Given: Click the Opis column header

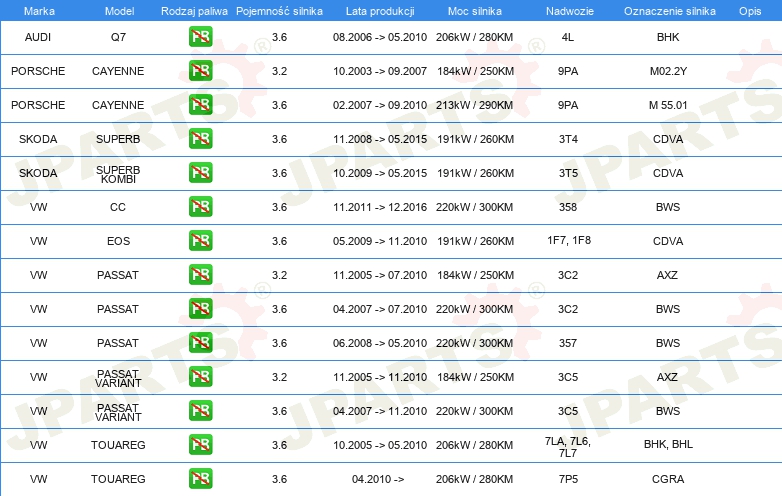Looking at the screenshot, I should pos(750,11).
